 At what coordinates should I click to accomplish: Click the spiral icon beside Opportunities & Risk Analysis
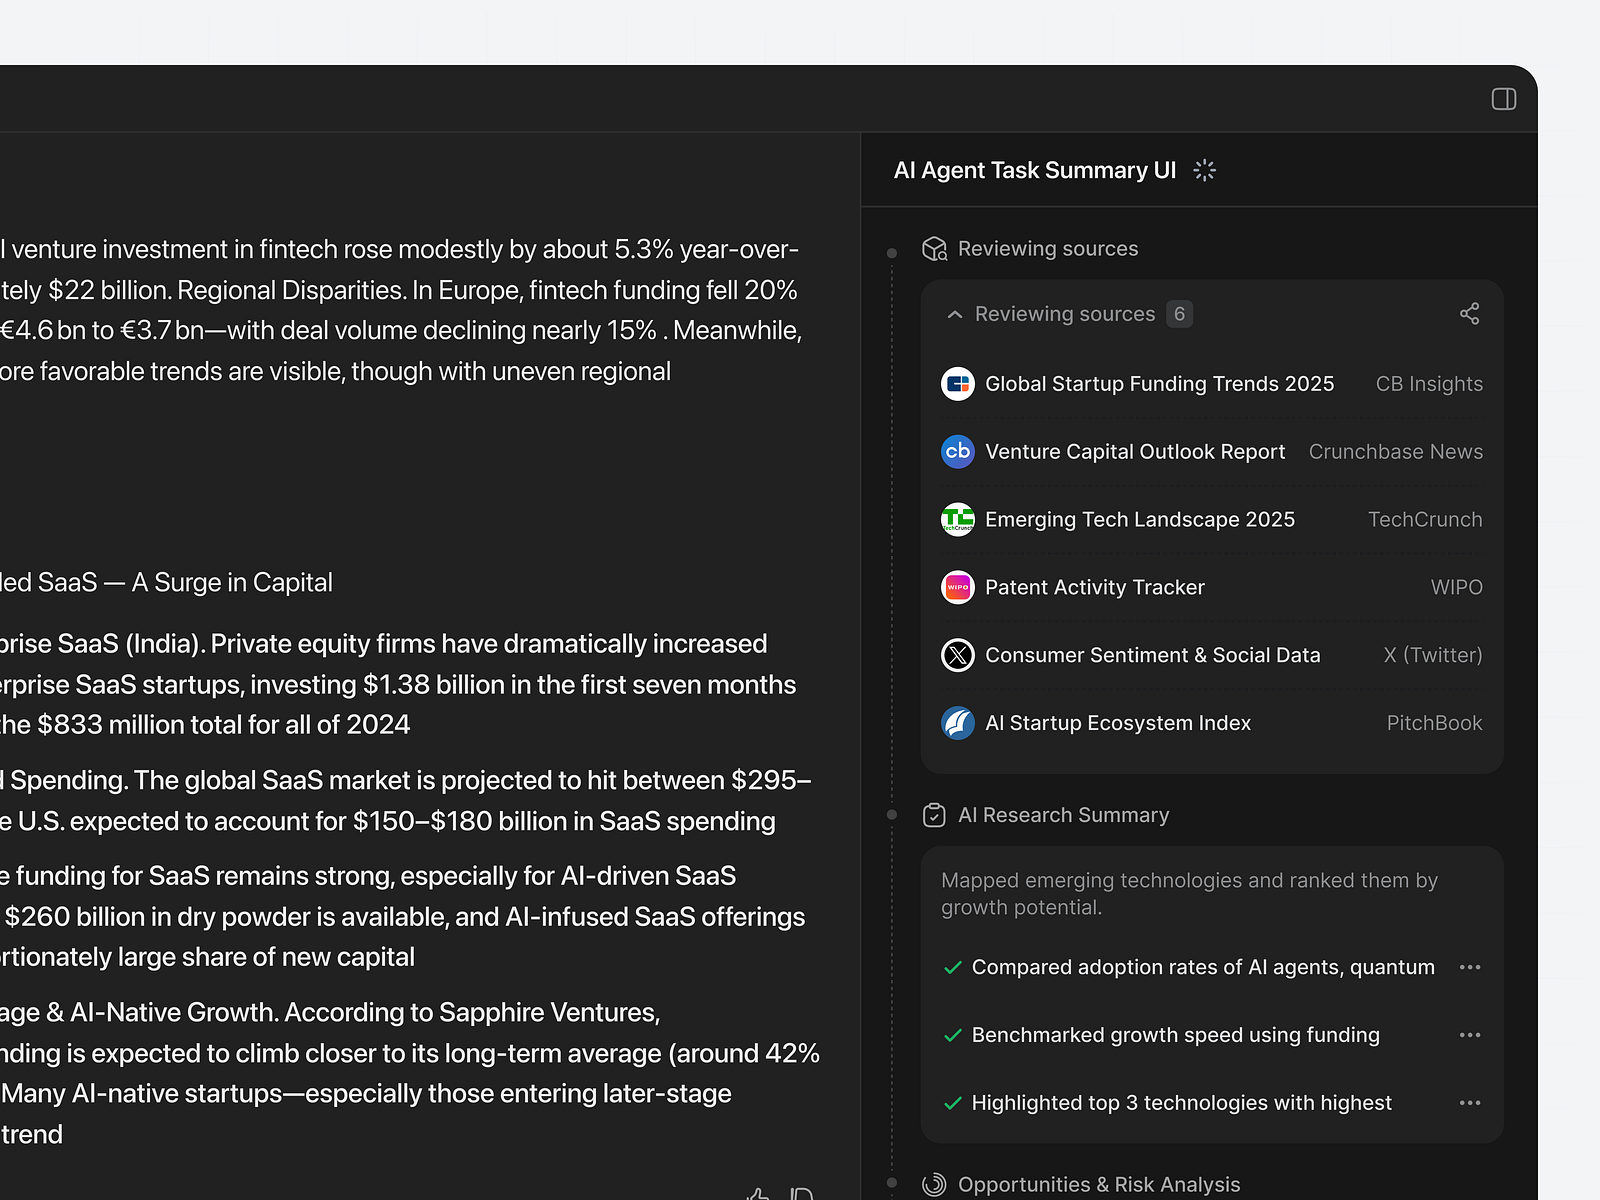coord(933,1184)
